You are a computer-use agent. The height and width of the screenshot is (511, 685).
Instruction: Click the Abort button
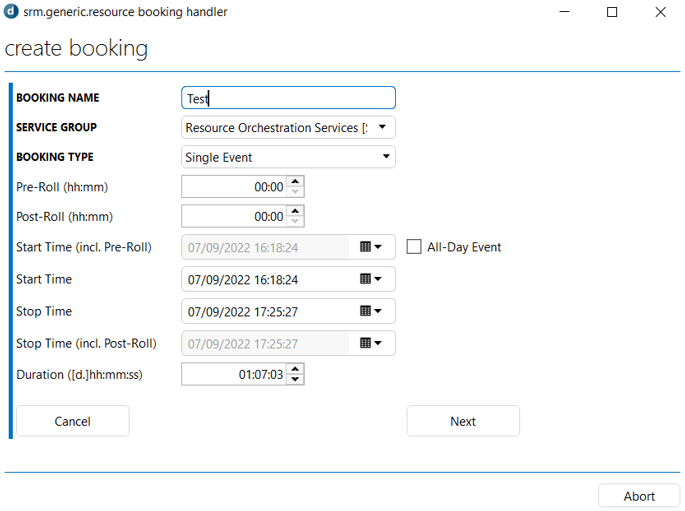pyautogui.click(x=639, y=496)
